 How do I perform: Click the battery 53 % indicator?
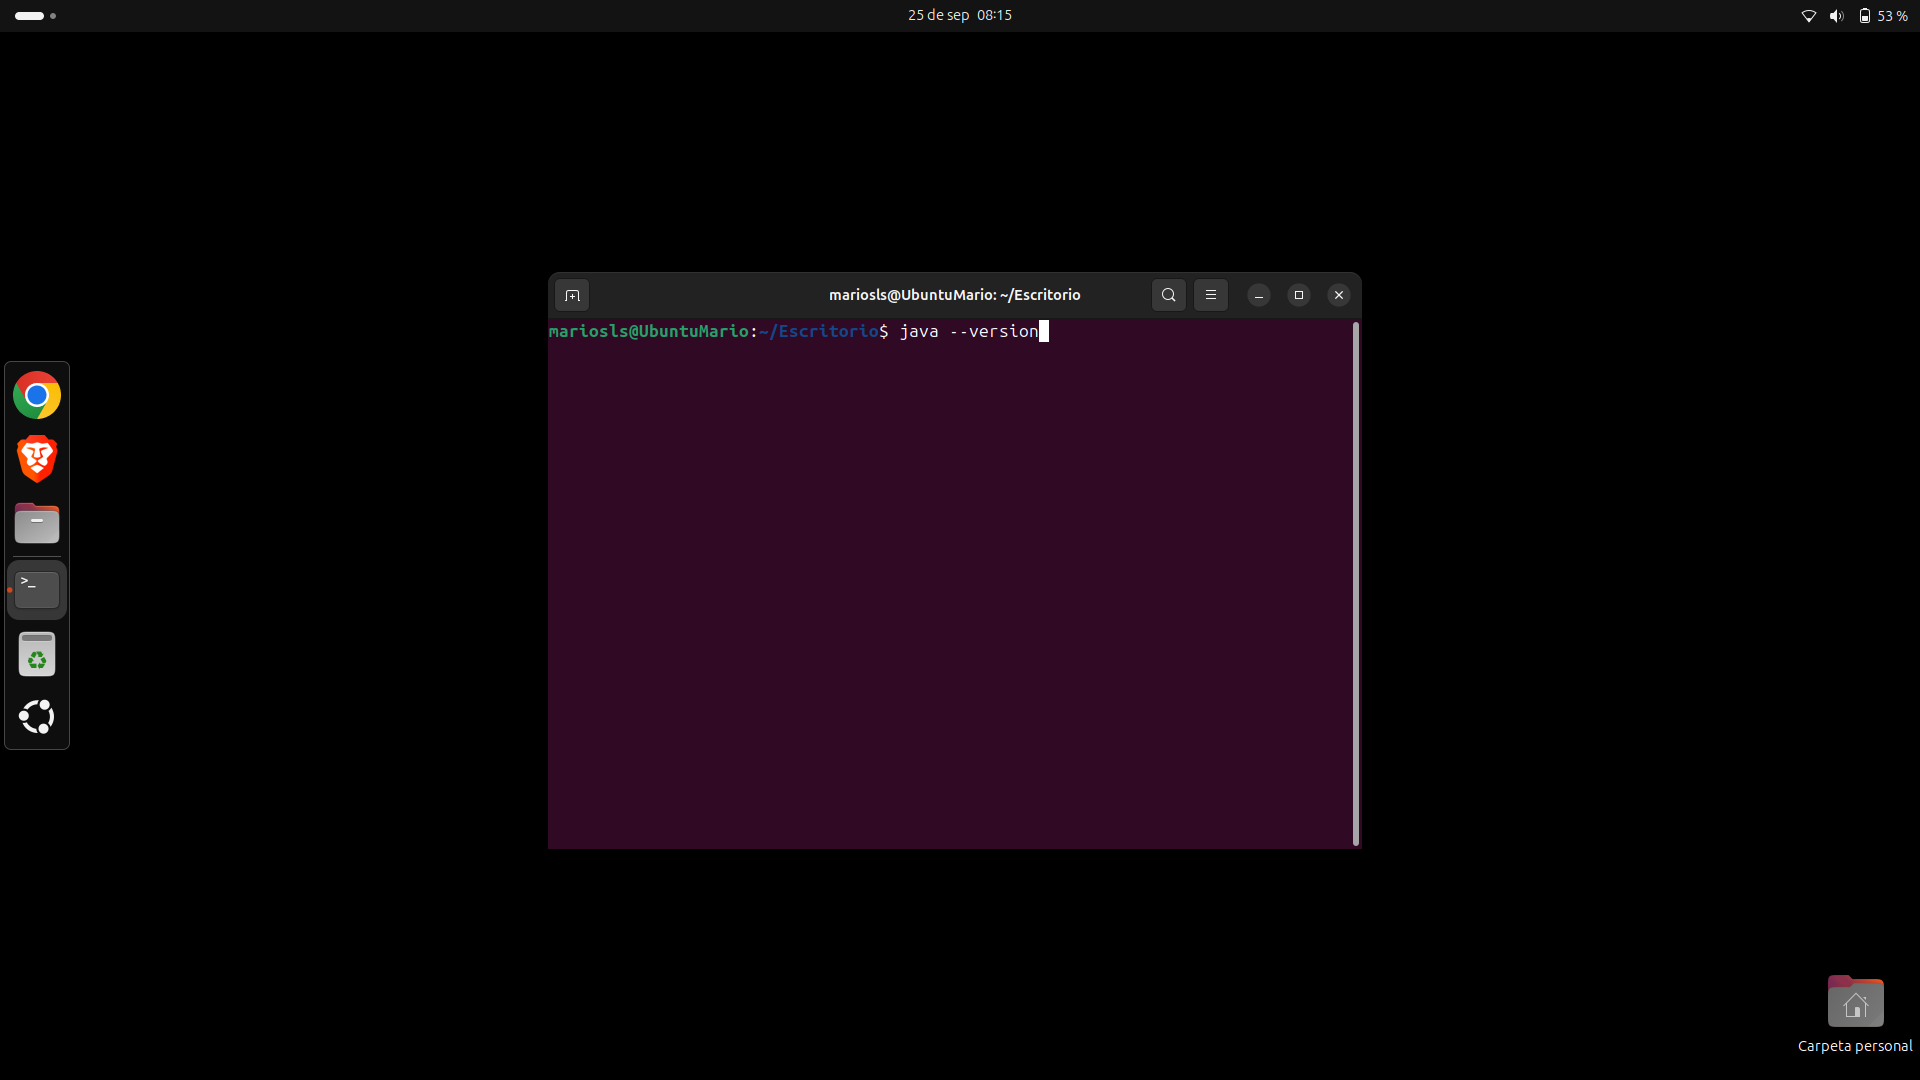(1883, 16)
